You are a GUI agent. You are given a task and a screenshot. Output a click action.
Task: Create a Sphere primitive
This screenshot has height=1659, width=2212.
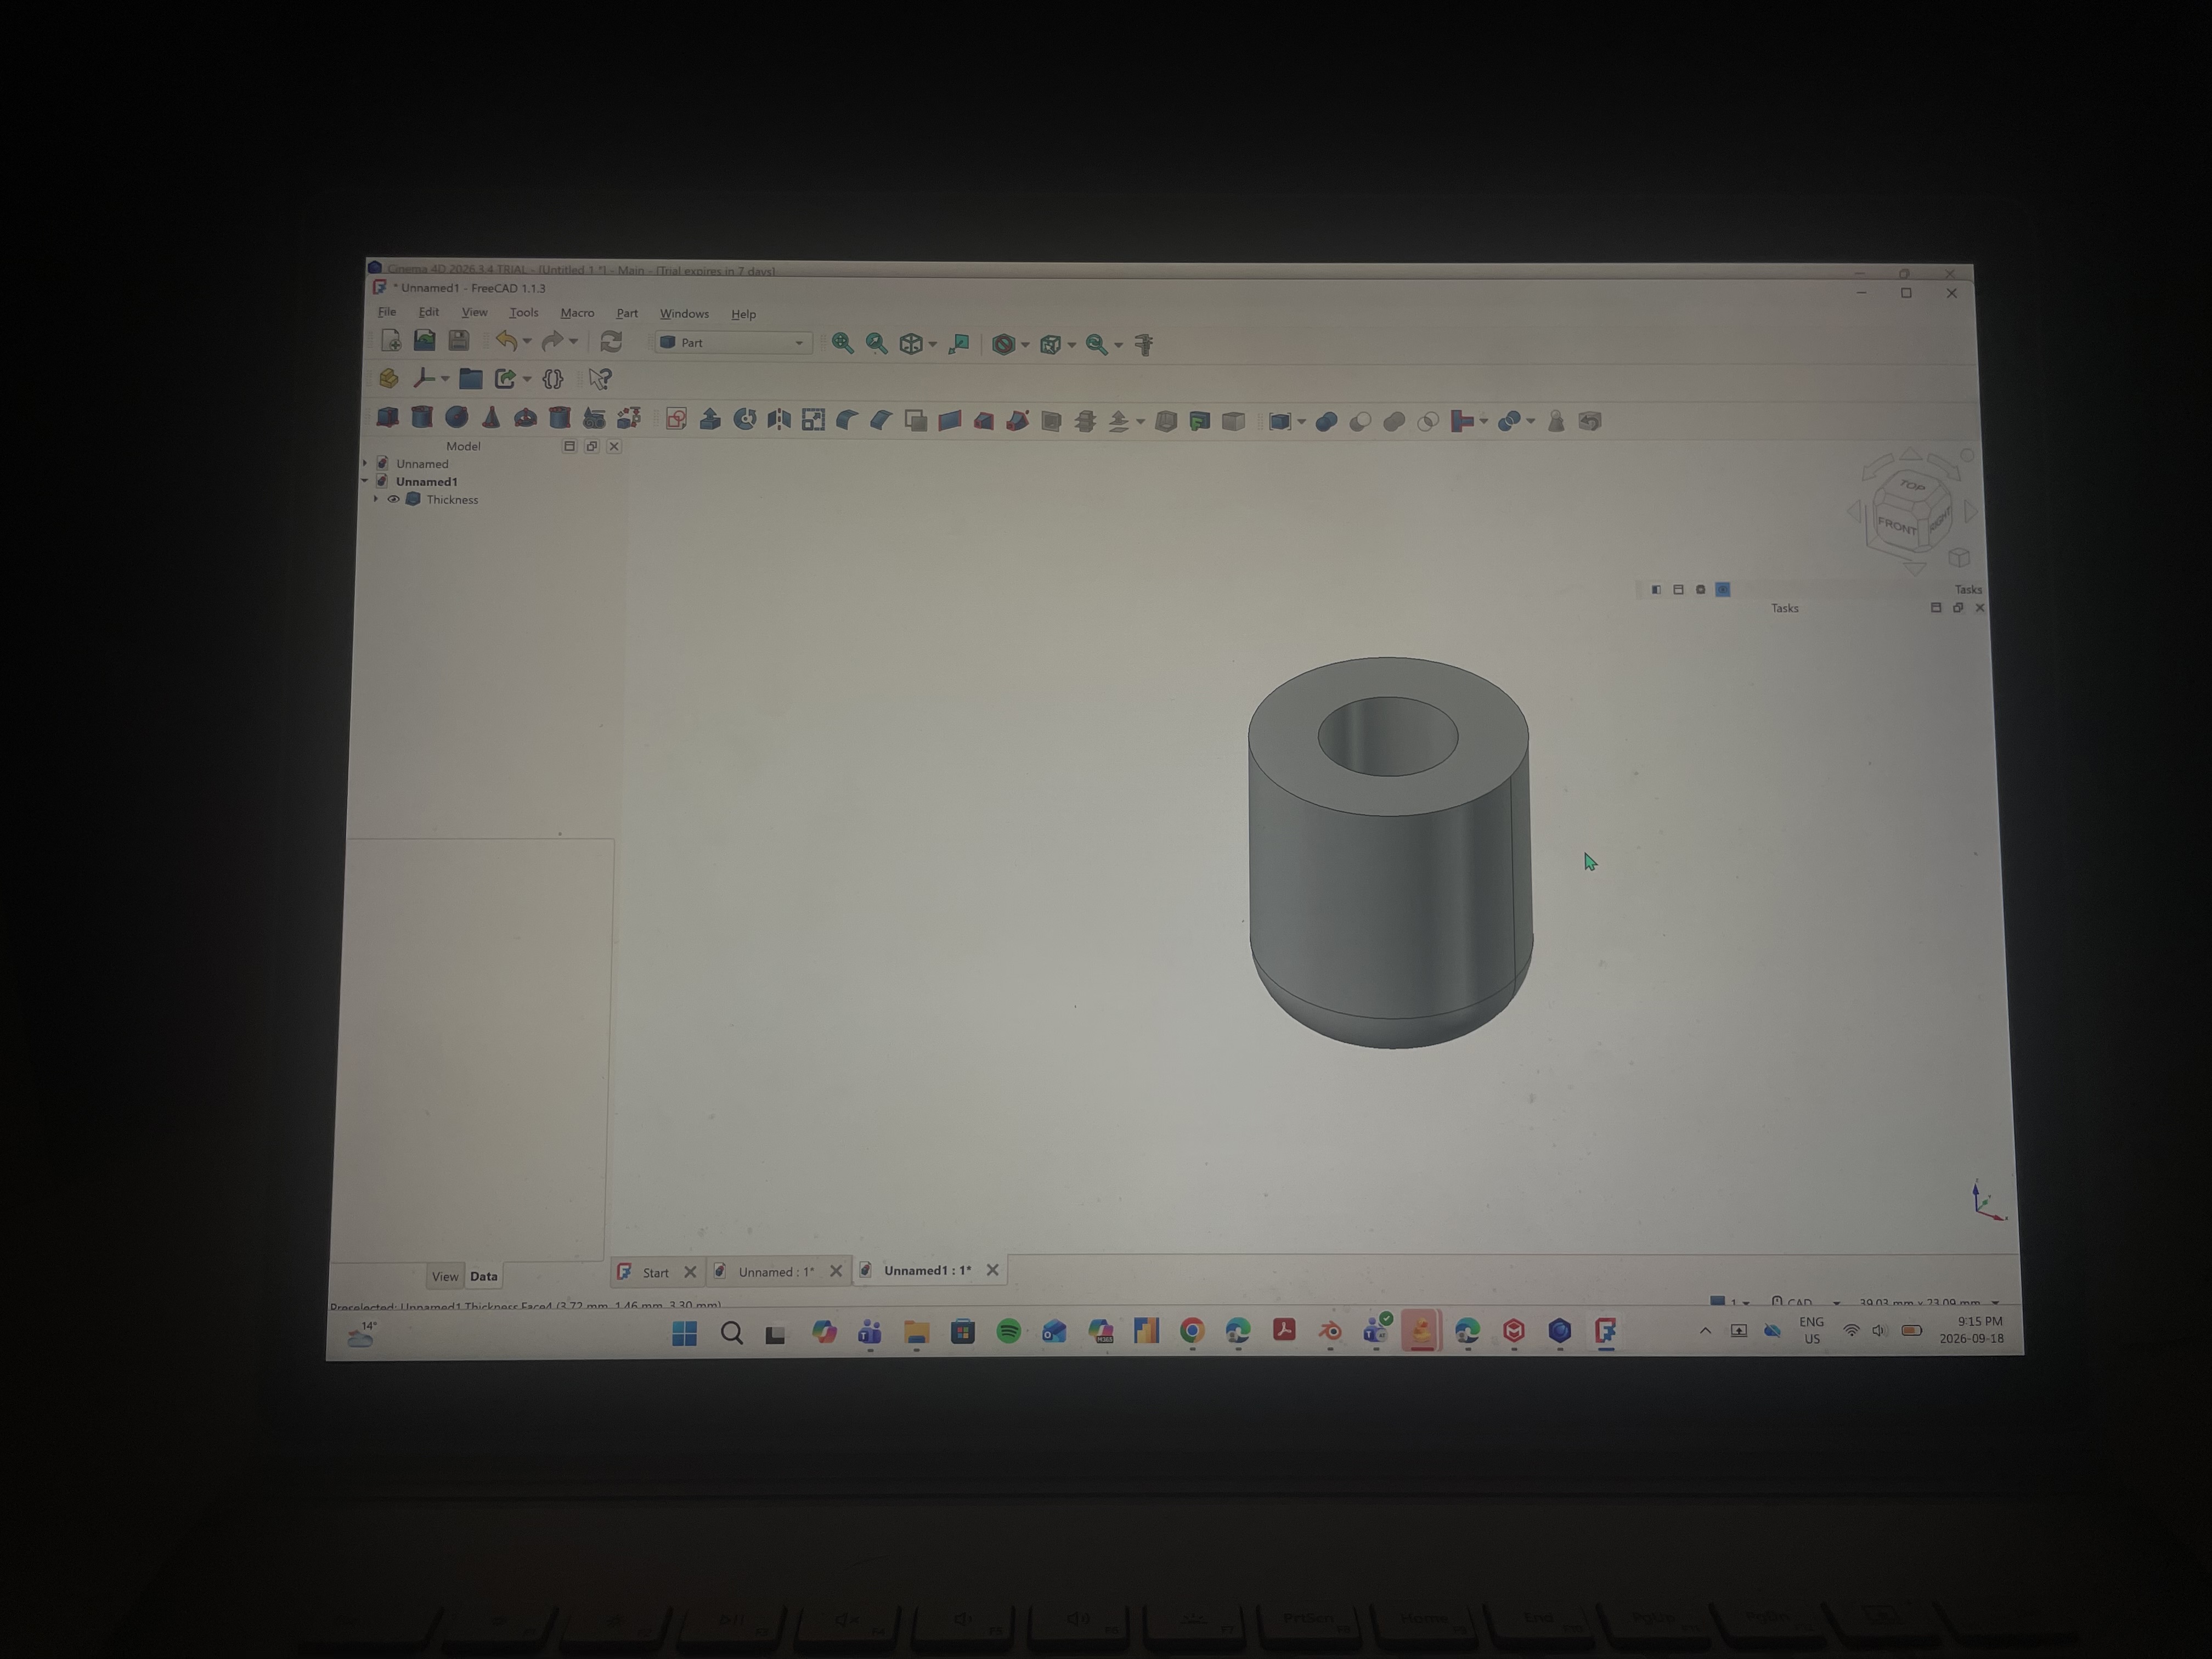click(x=457, y=418)
